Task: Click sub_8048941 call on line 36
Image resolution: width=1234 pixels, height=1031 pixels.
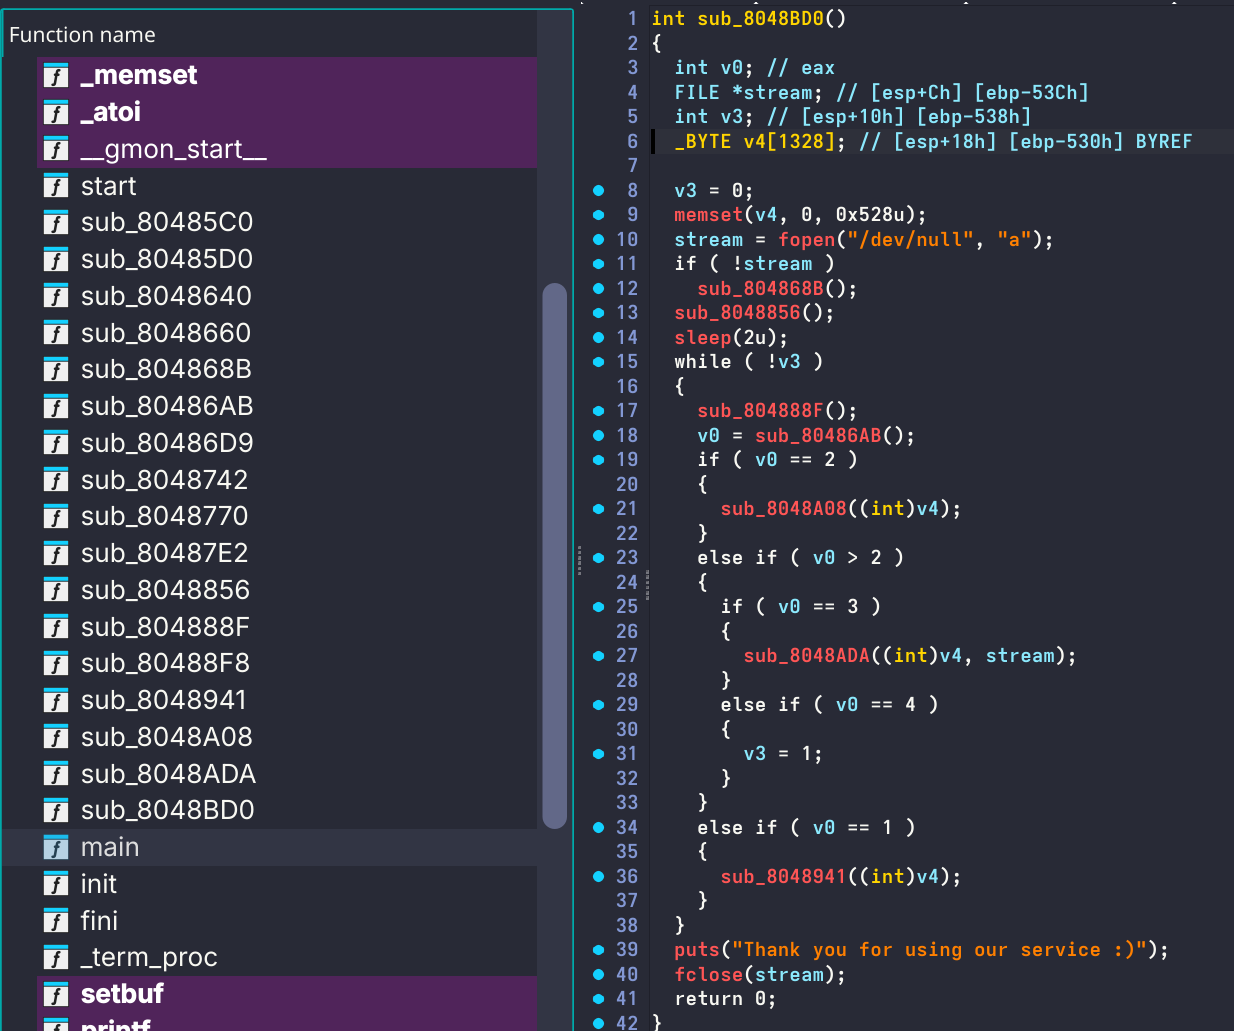Action: click(x=784, y=877)
